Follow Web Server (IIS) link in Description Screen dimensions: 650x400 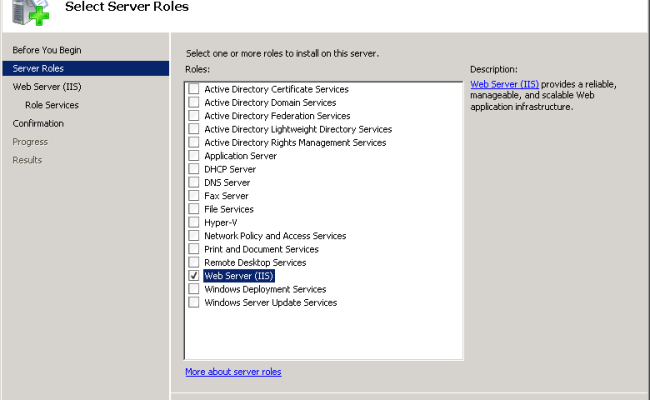pyautogui.click(x=504, y=84)
